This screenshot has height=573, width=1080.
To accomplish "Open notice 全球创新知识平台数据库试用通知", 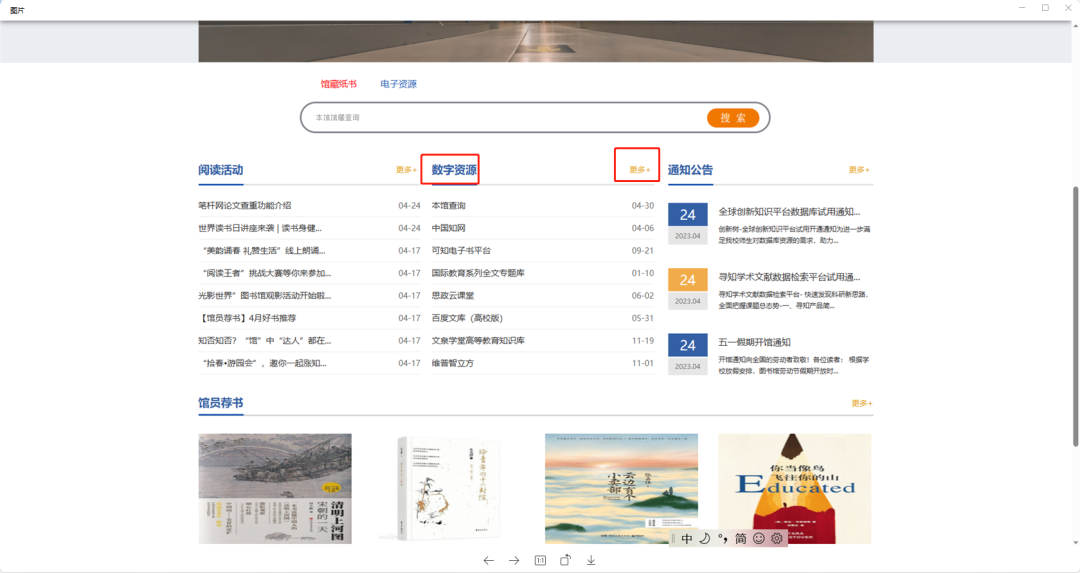I will [x=789, y=211].
